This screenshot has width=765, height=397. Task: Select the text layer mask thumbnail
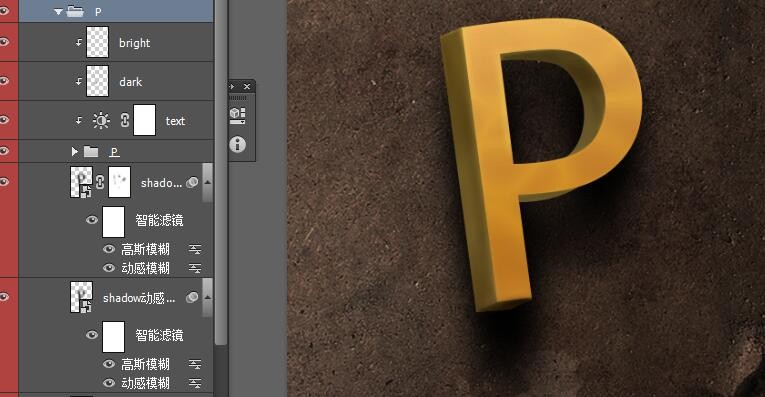(x=144, y=120)
